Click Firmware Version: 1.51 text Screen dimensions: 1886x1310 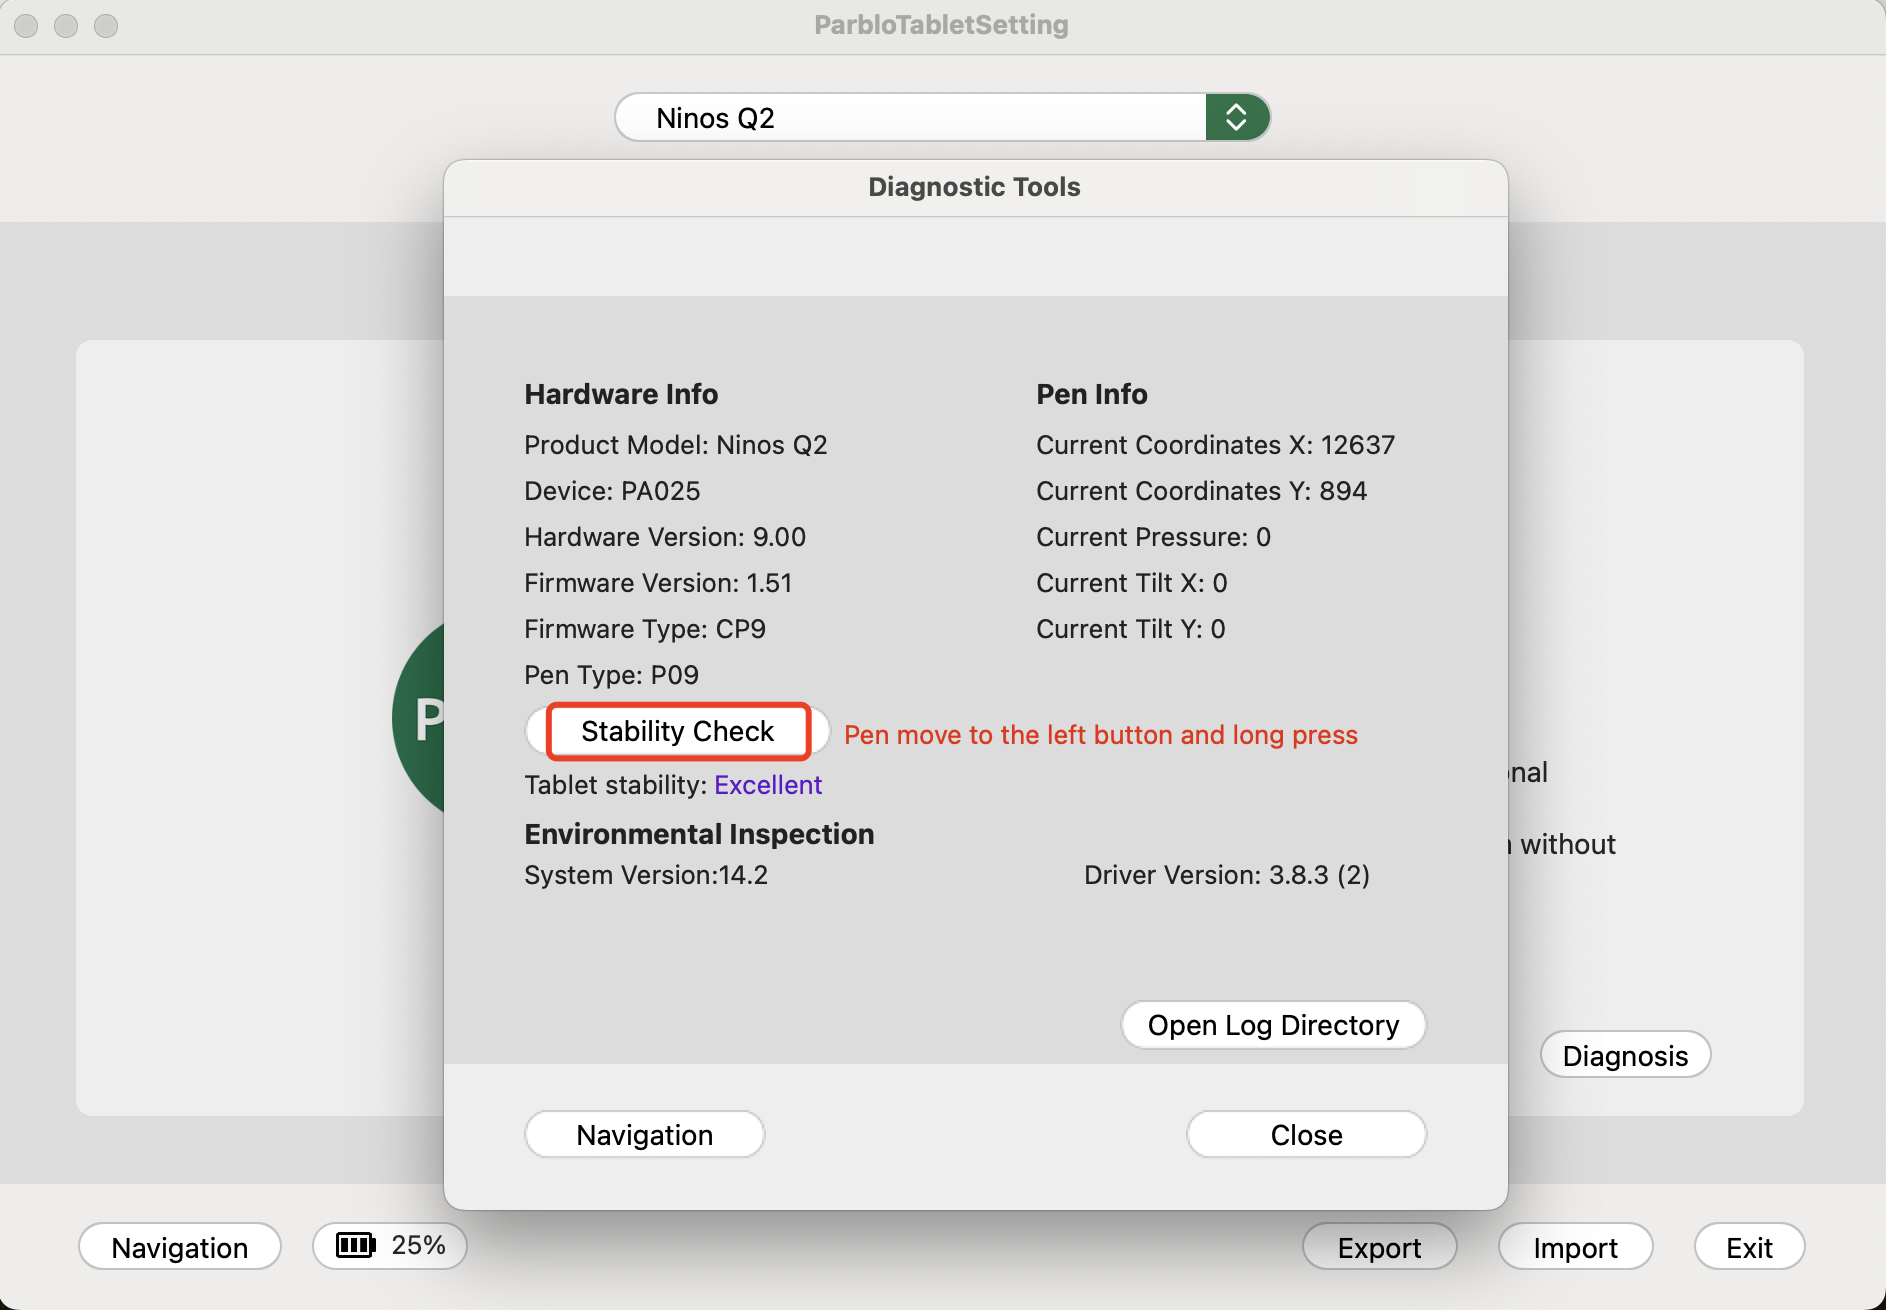[658, 583]
